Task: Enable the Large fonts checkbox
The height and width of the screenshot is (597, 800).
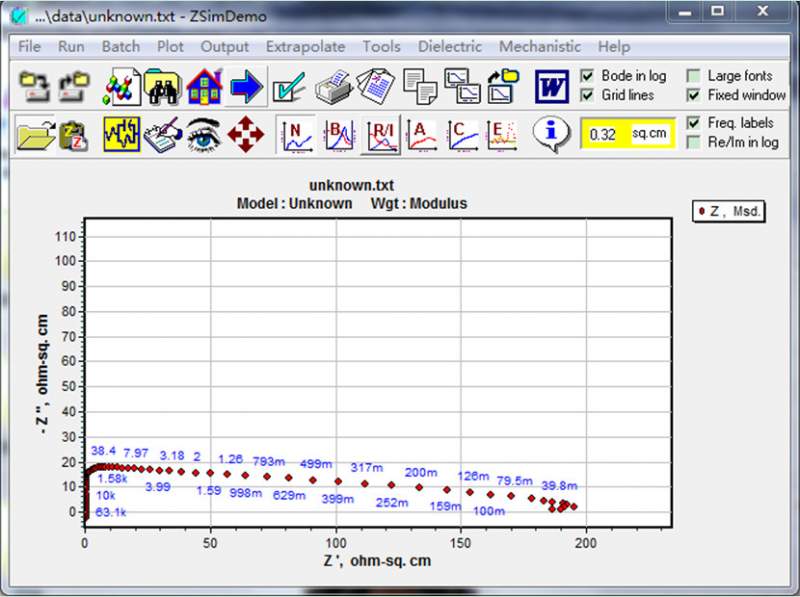Action: coord(693,76)
